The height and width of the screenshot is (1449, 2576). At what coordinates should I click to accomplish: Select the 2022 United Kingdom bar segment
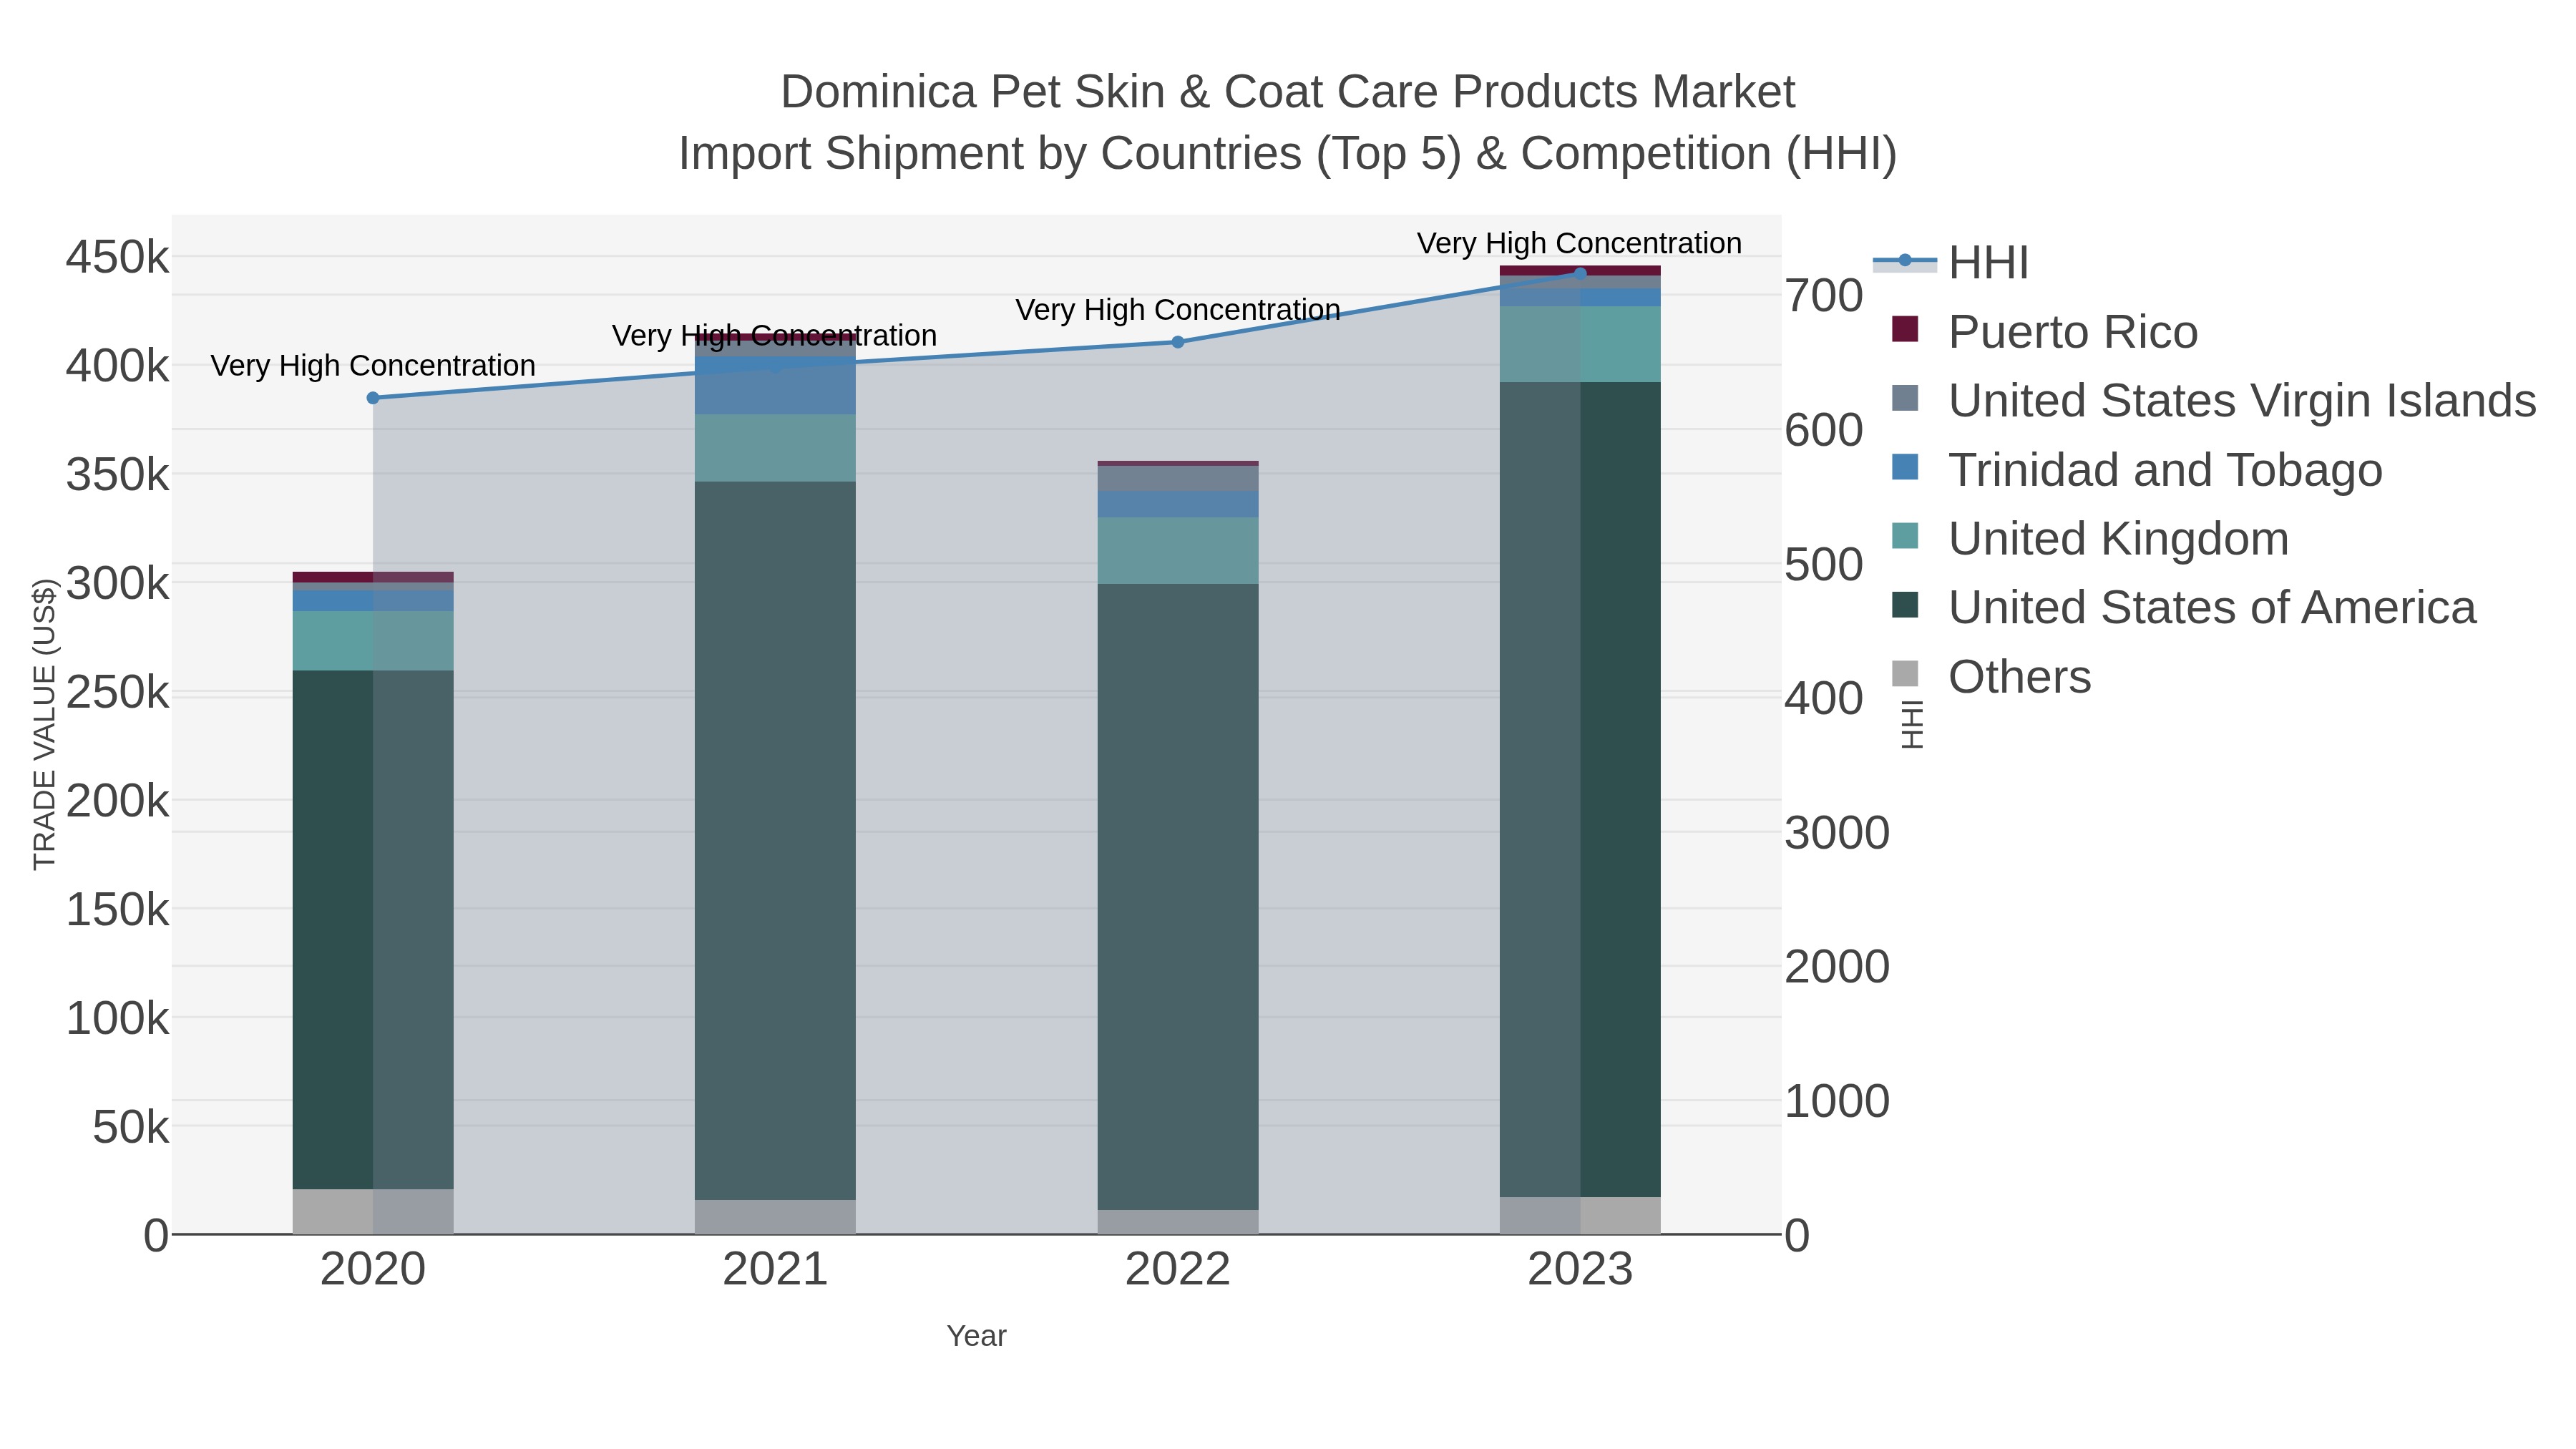(x=1178, y=551)
